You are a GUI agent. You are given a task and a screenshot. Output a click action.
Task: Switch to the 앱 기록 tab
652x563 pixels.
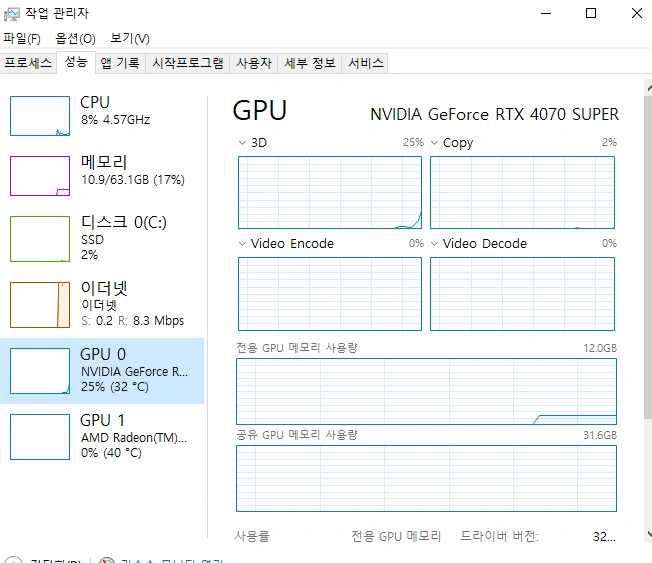120,63
